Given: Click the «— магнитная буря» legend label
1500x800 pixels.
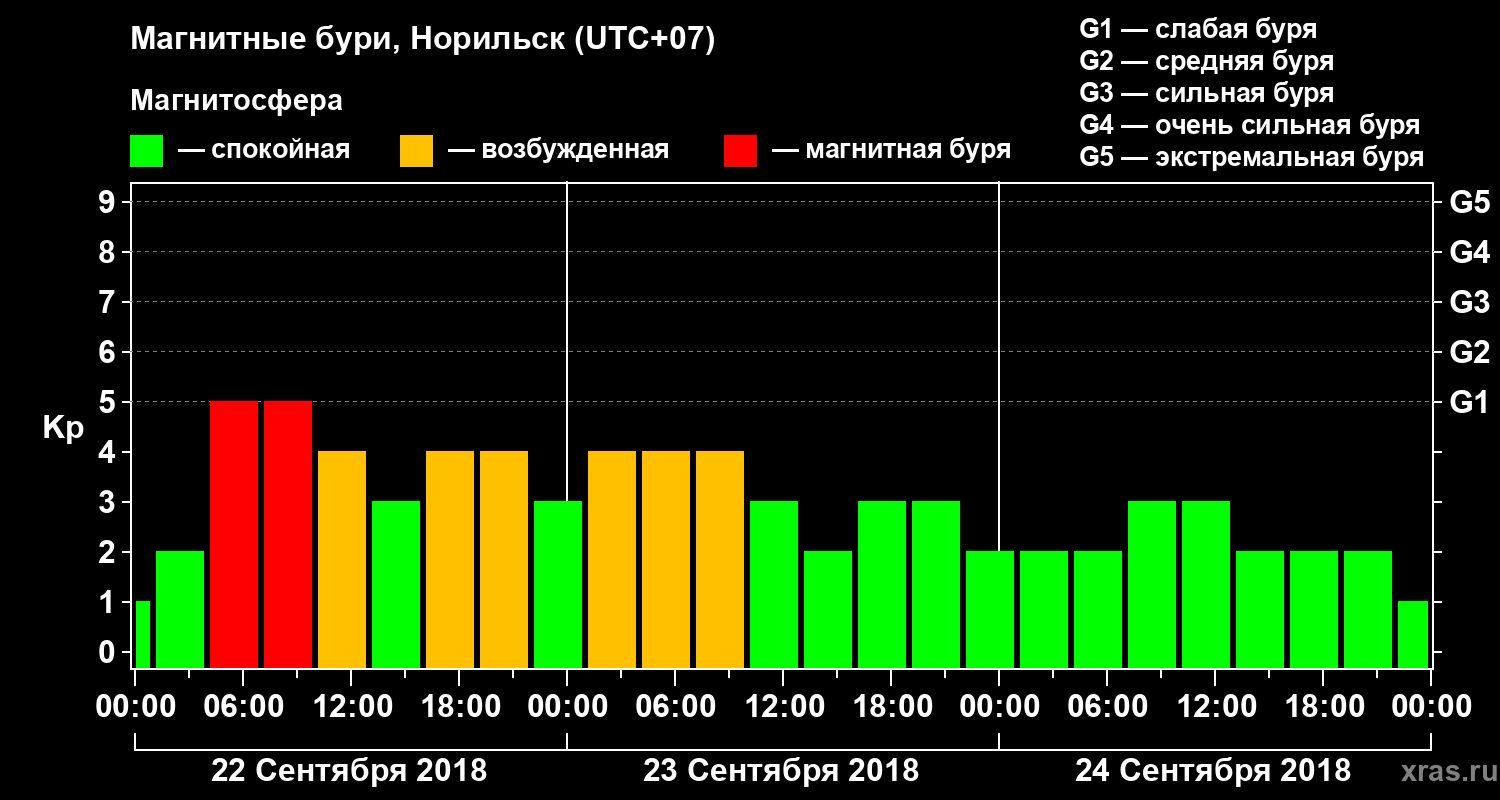Looking at the screenshot, I should tap(891, 150).
